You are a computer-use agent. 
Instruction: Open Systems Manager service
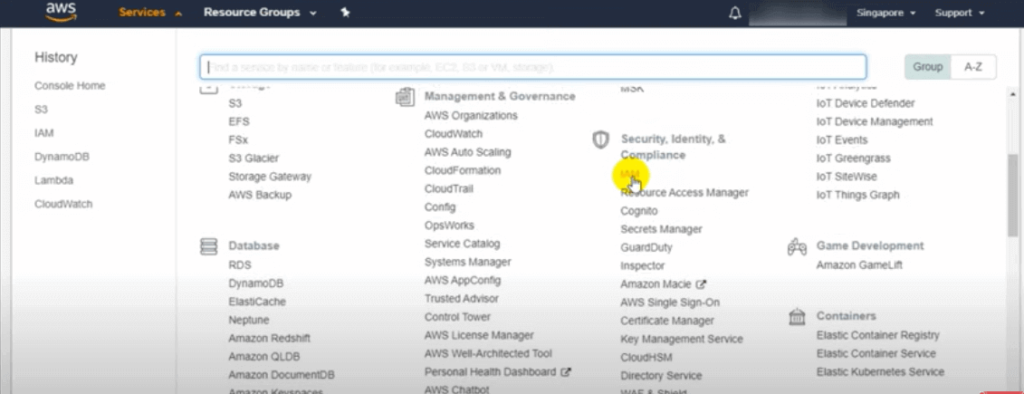pos(468,262)
